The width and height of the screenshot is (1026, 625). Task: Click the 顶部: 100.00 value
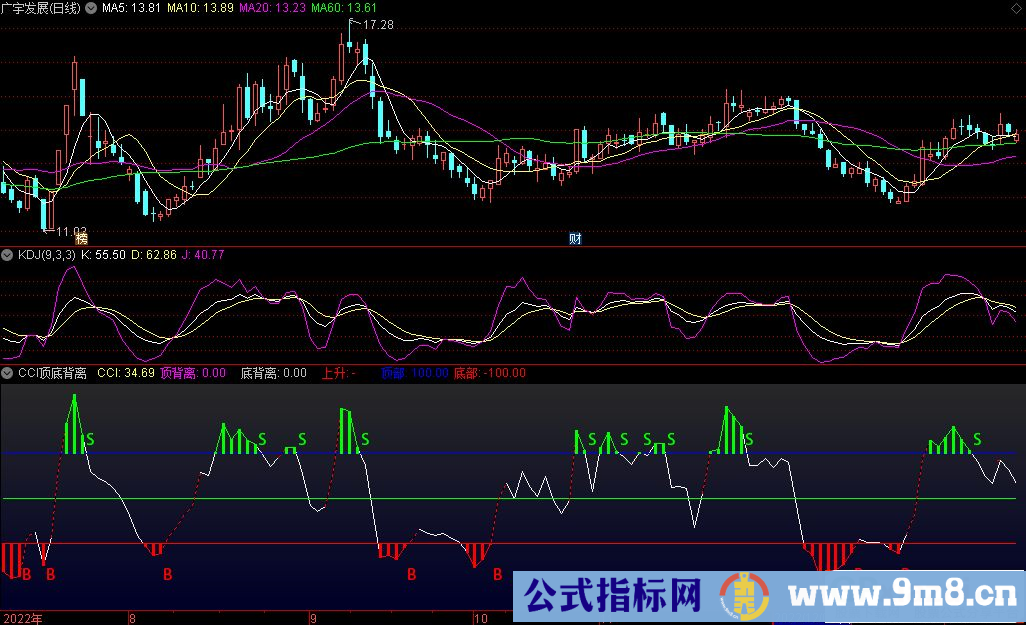[x=415, y=374]
